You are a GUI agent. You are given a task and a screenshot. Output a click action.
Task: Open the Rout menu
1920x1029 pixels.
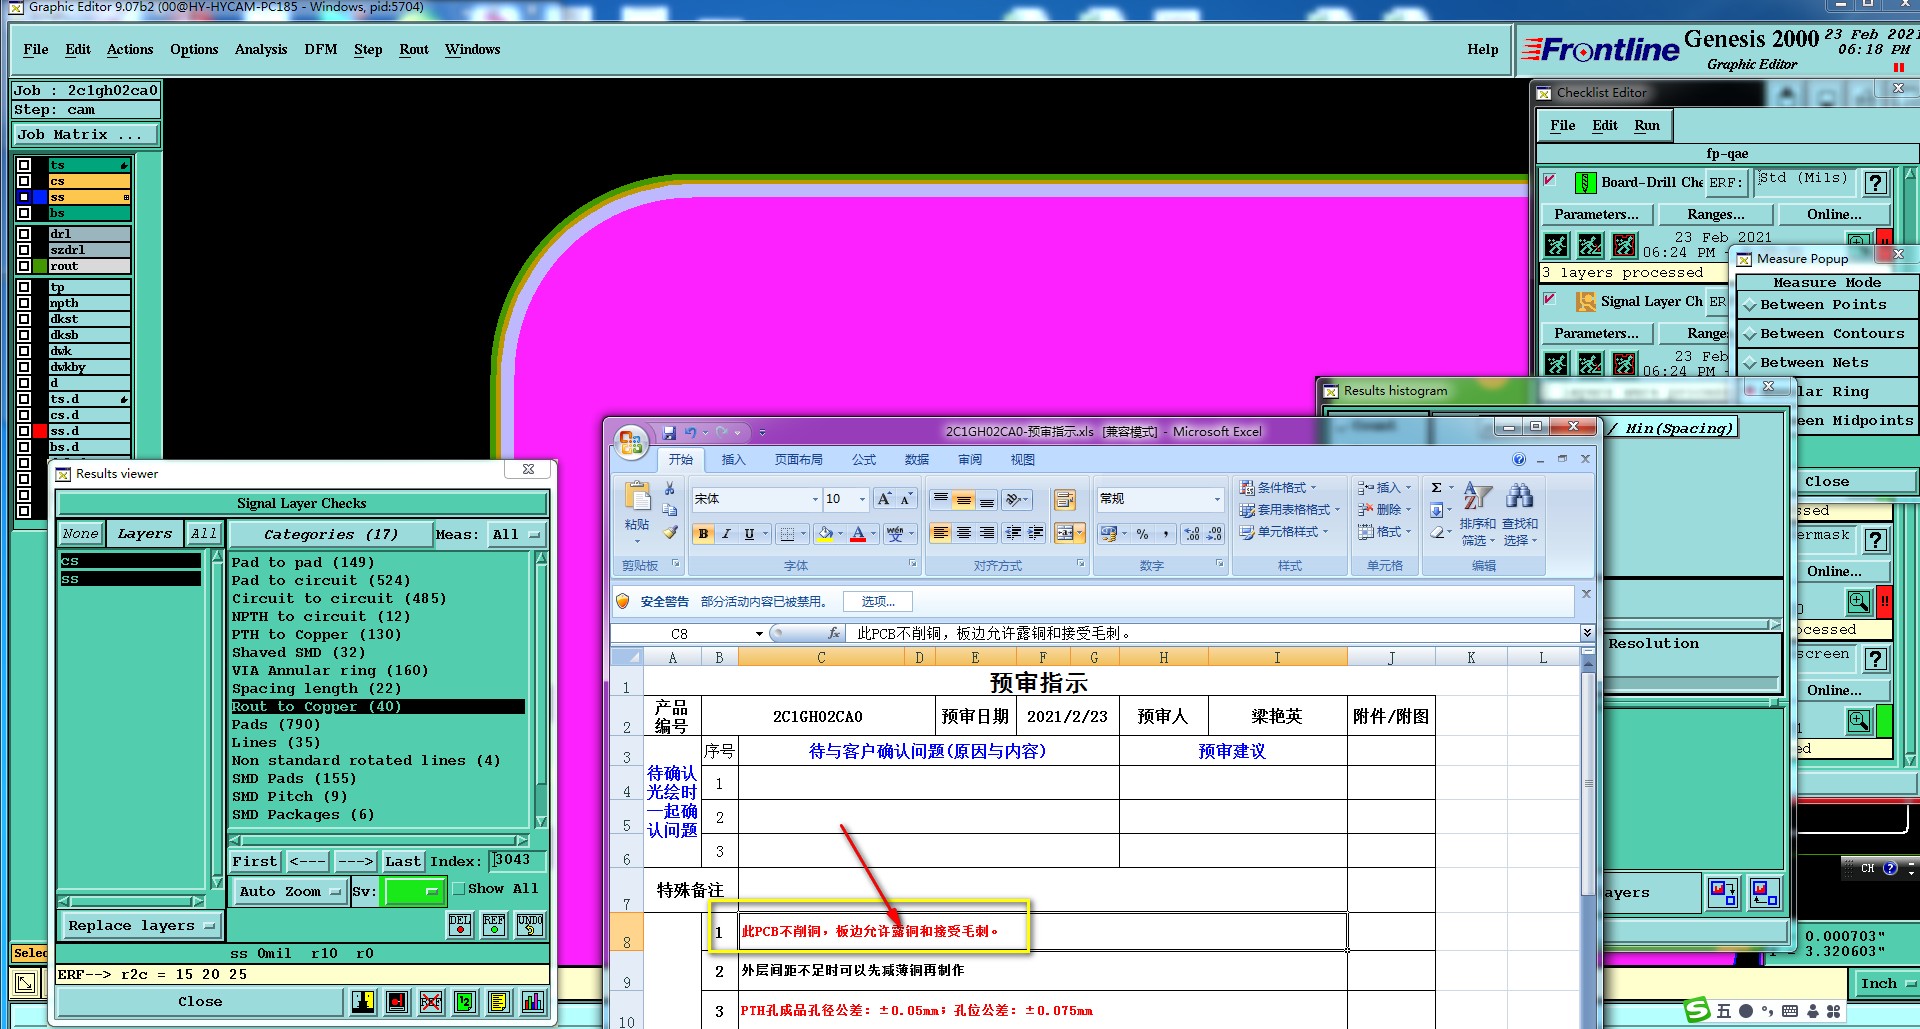[414, 49]
